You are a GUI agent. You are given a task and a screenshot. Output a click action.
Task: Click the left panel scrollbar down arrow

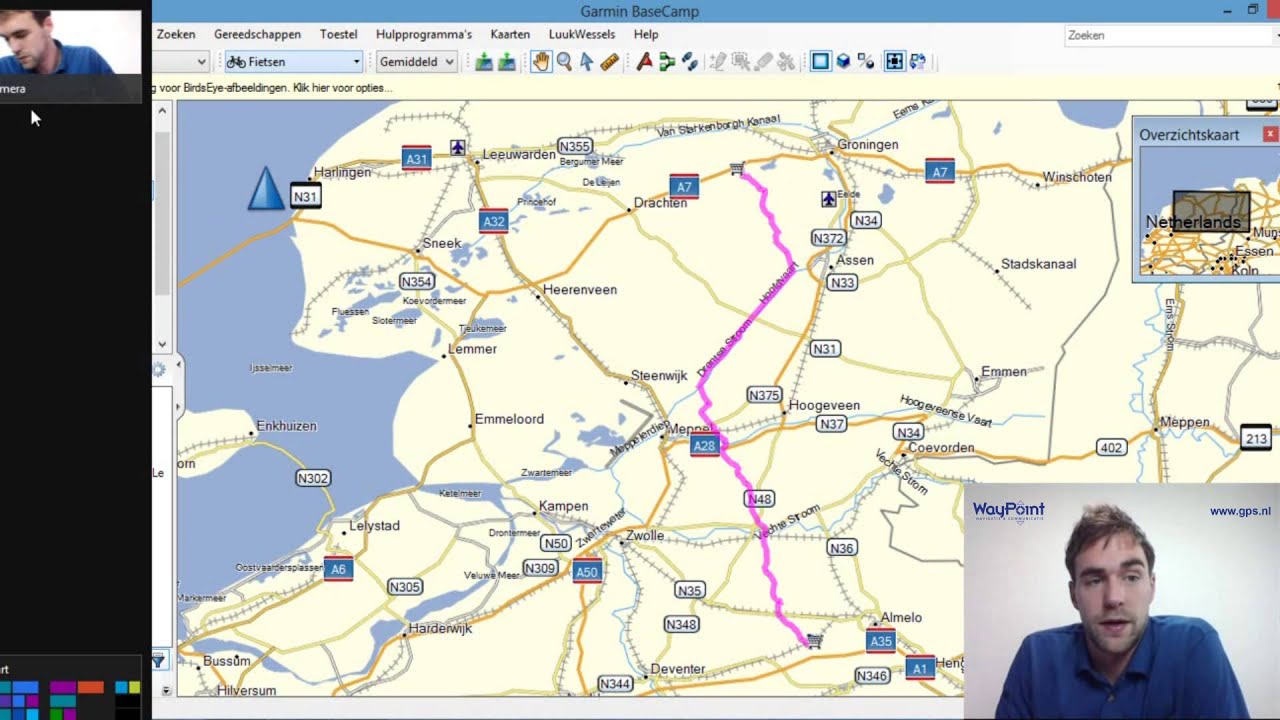162,344
